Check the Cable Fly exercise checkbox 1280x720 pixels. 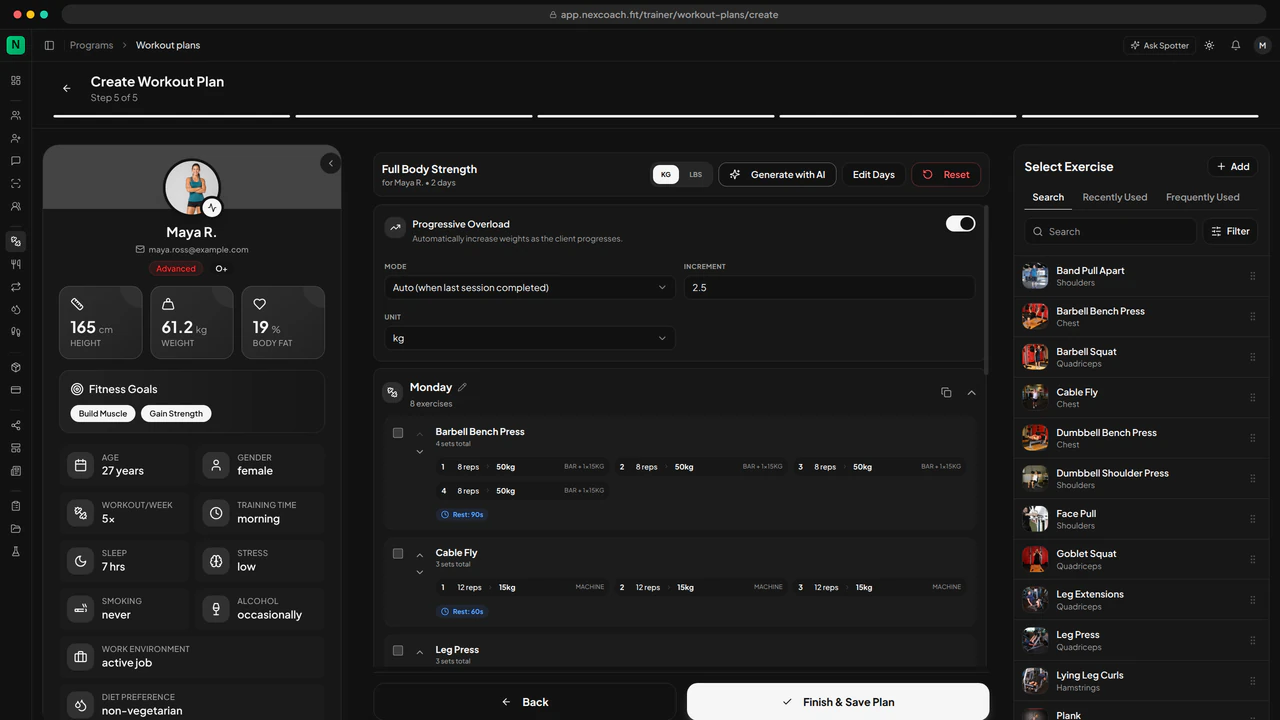[x=398, y=554]
